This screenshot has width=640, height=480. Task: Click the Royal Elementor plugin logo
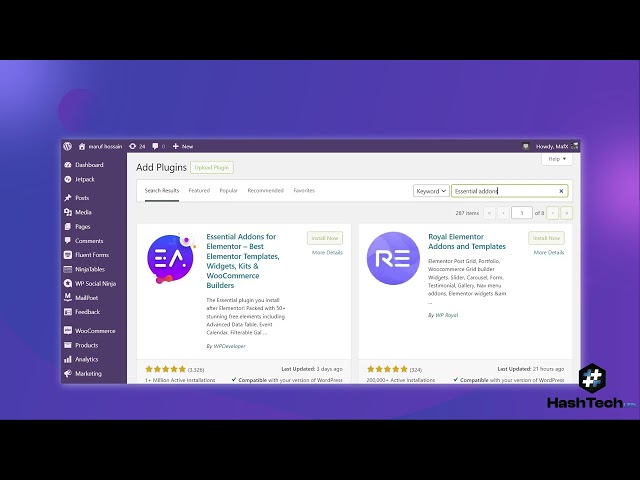click(393, 258)
